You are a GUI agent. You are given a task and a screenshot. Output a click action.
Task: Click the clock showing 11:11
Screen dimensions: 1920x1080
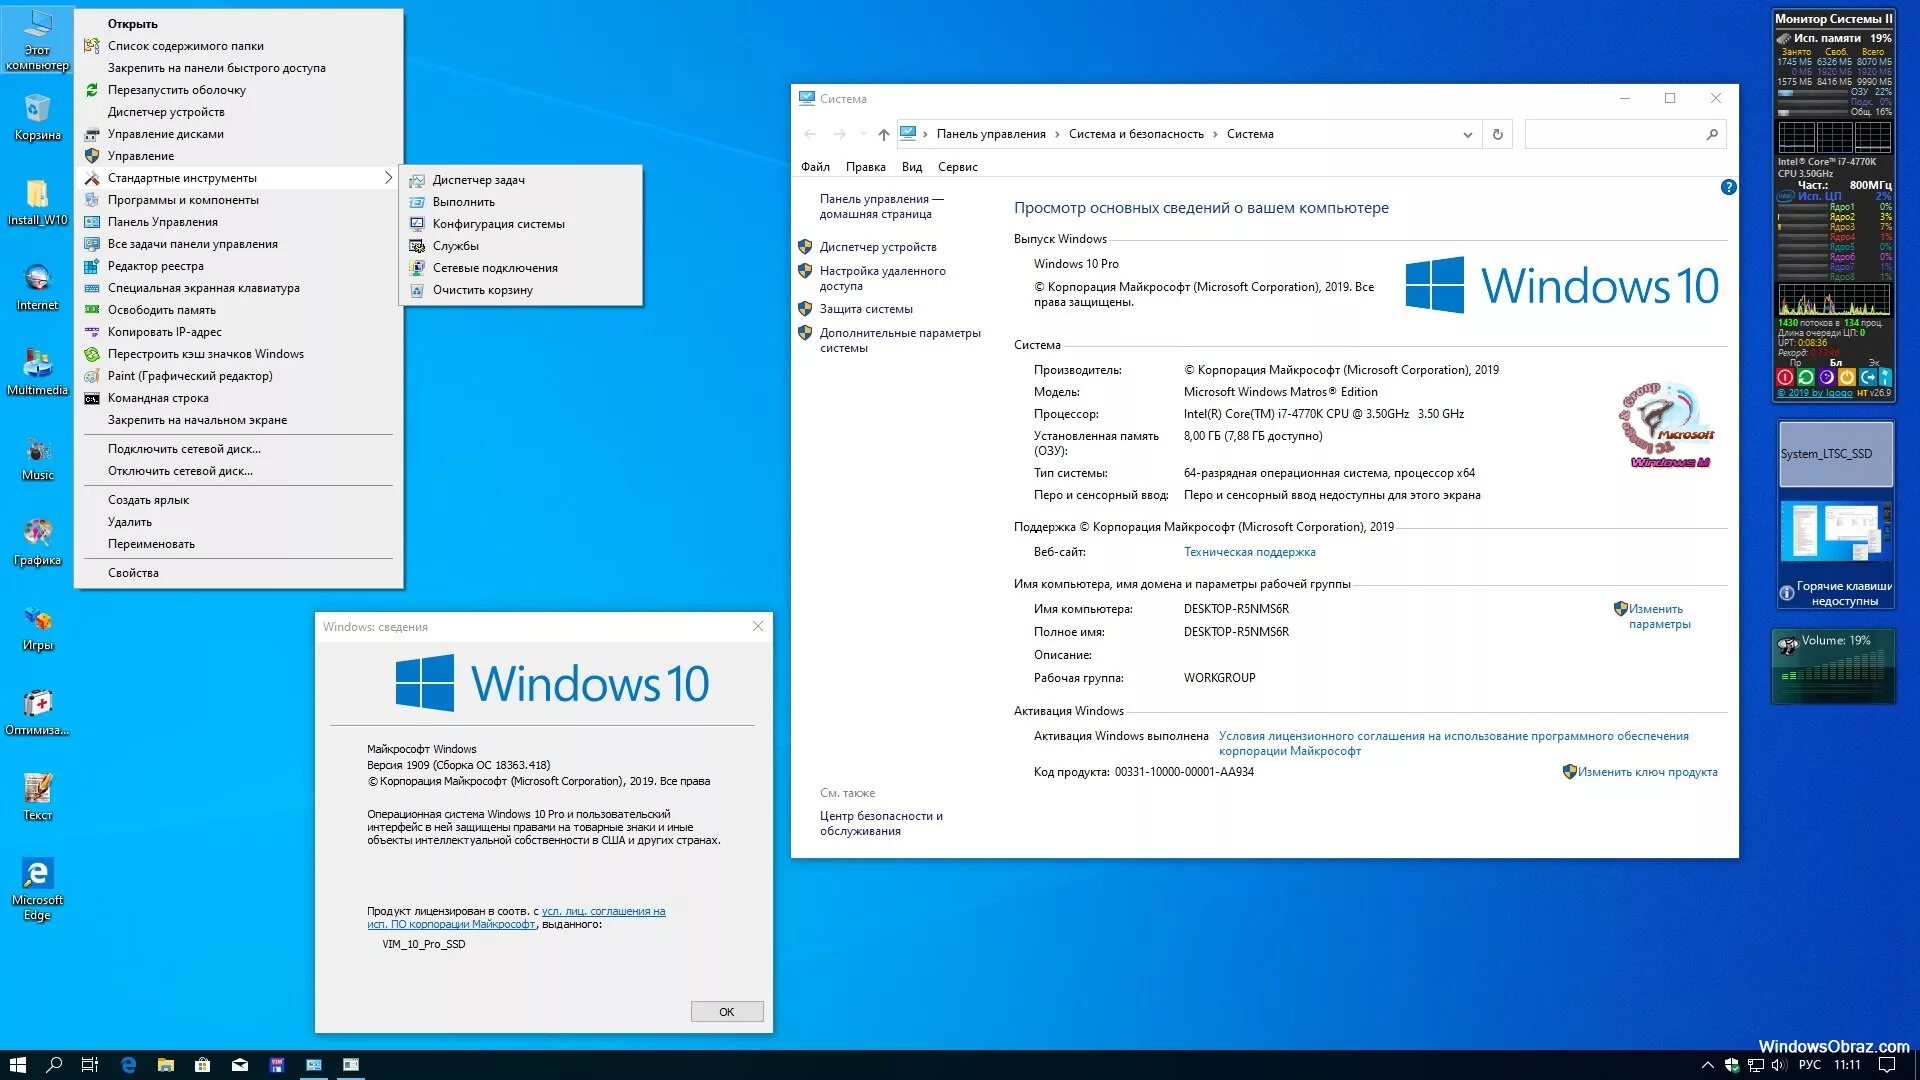click(x=1847, y=1065)
